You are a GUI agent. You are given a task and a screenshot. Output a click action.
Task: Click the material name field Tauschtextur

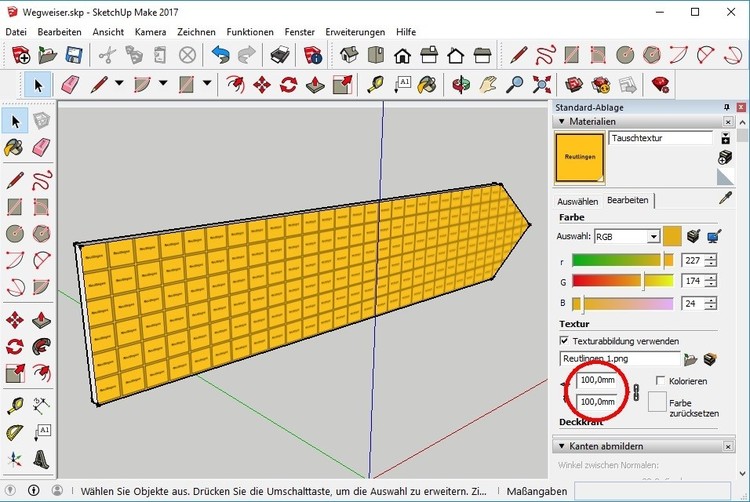(x=661, y=138)
